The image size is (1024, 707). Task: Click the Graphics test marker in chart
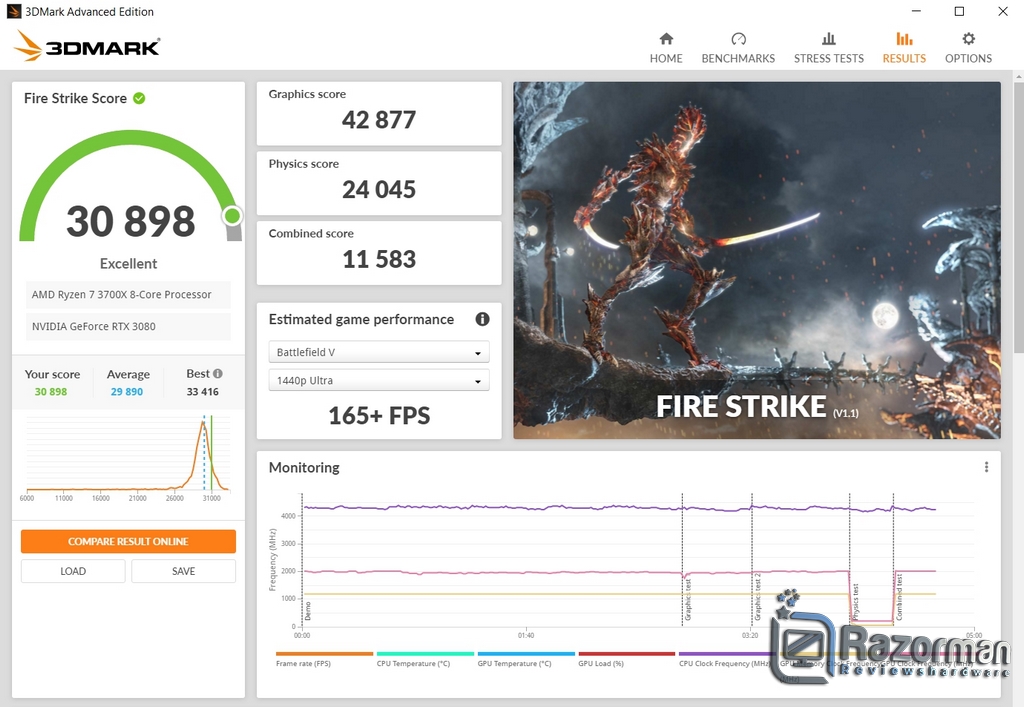688,600
